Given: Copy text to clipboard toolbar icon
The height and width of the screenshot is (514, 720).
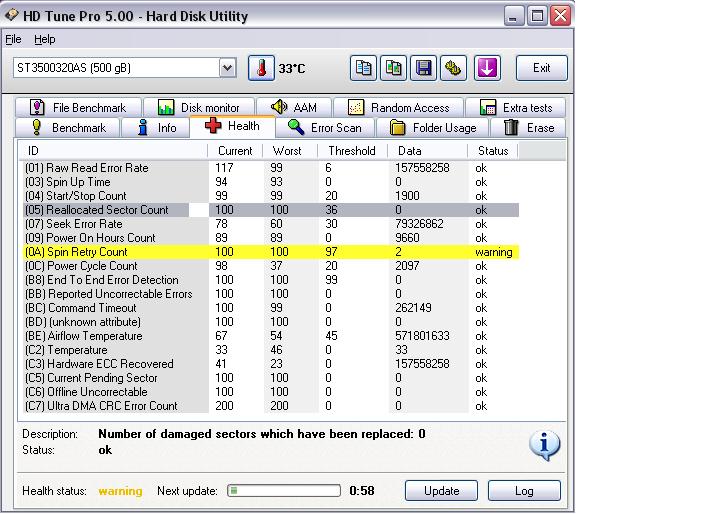Looking at the screenshot, I should 363,68.
